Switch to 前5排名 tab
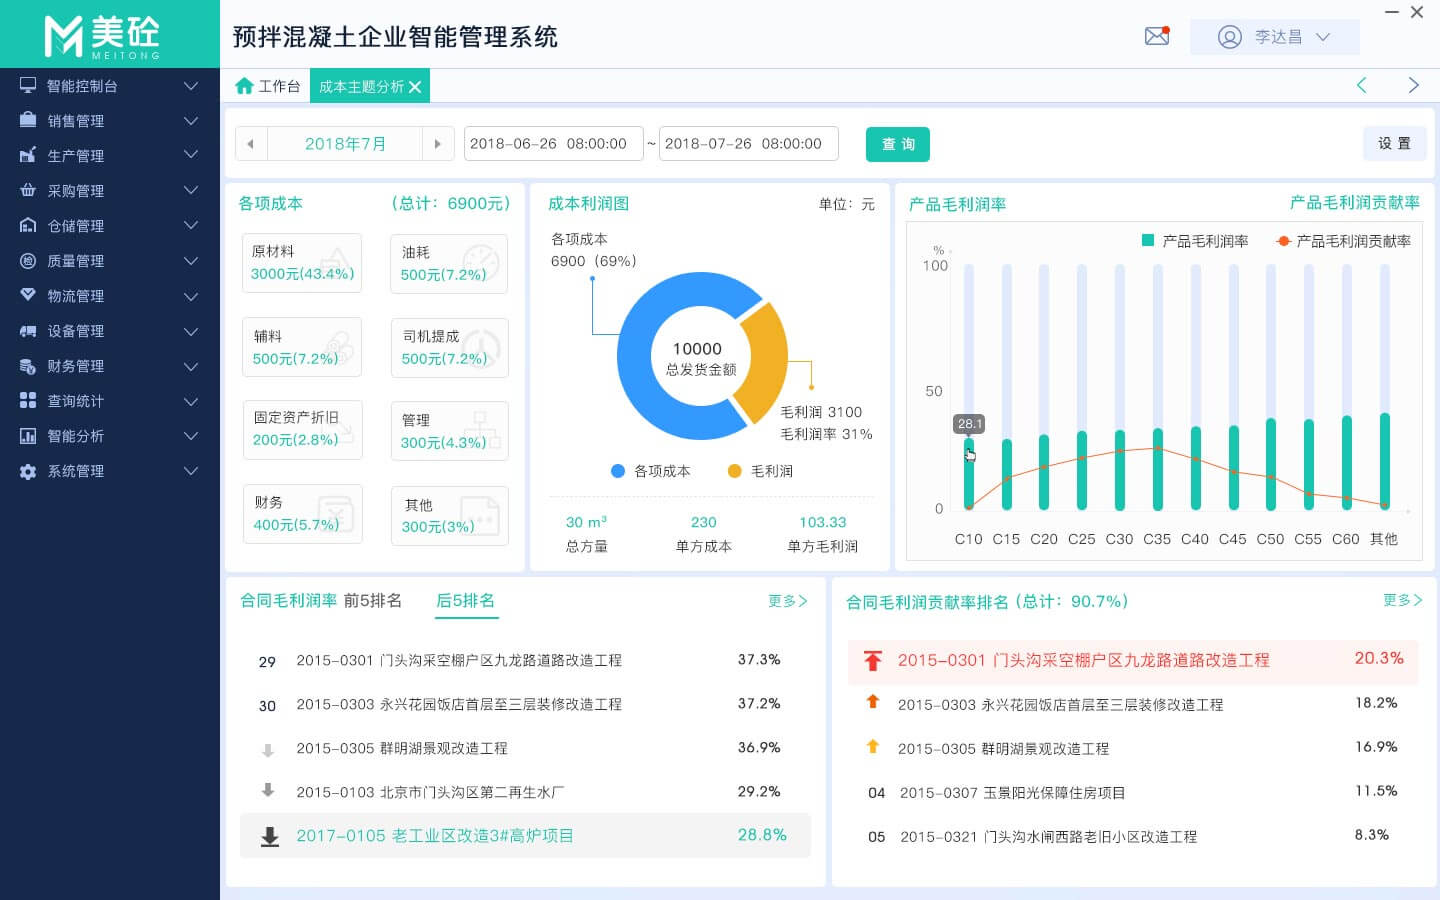Screen dimensions: 1440x900 click(372, 601)
